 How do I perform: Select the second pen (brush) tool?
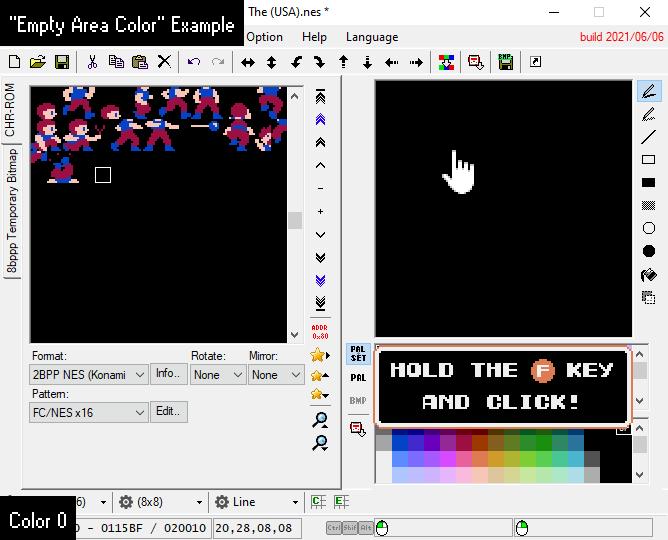point(649,114)
